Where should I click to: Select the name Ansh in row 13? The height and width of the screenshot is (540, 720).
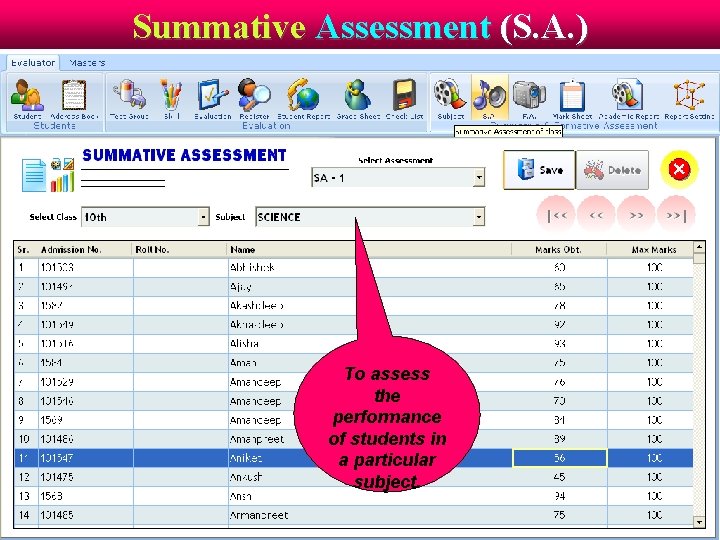241,496
